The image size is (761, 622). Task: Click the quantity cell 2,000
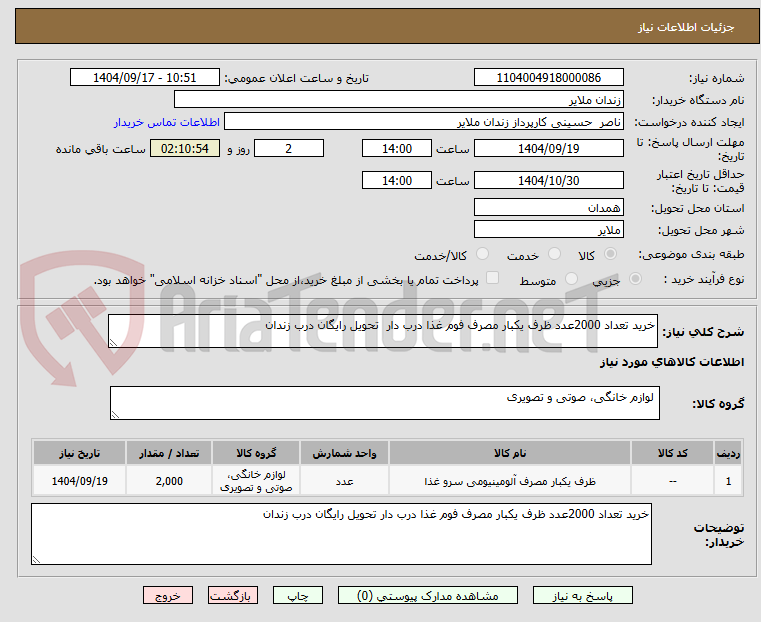point(169,481)
